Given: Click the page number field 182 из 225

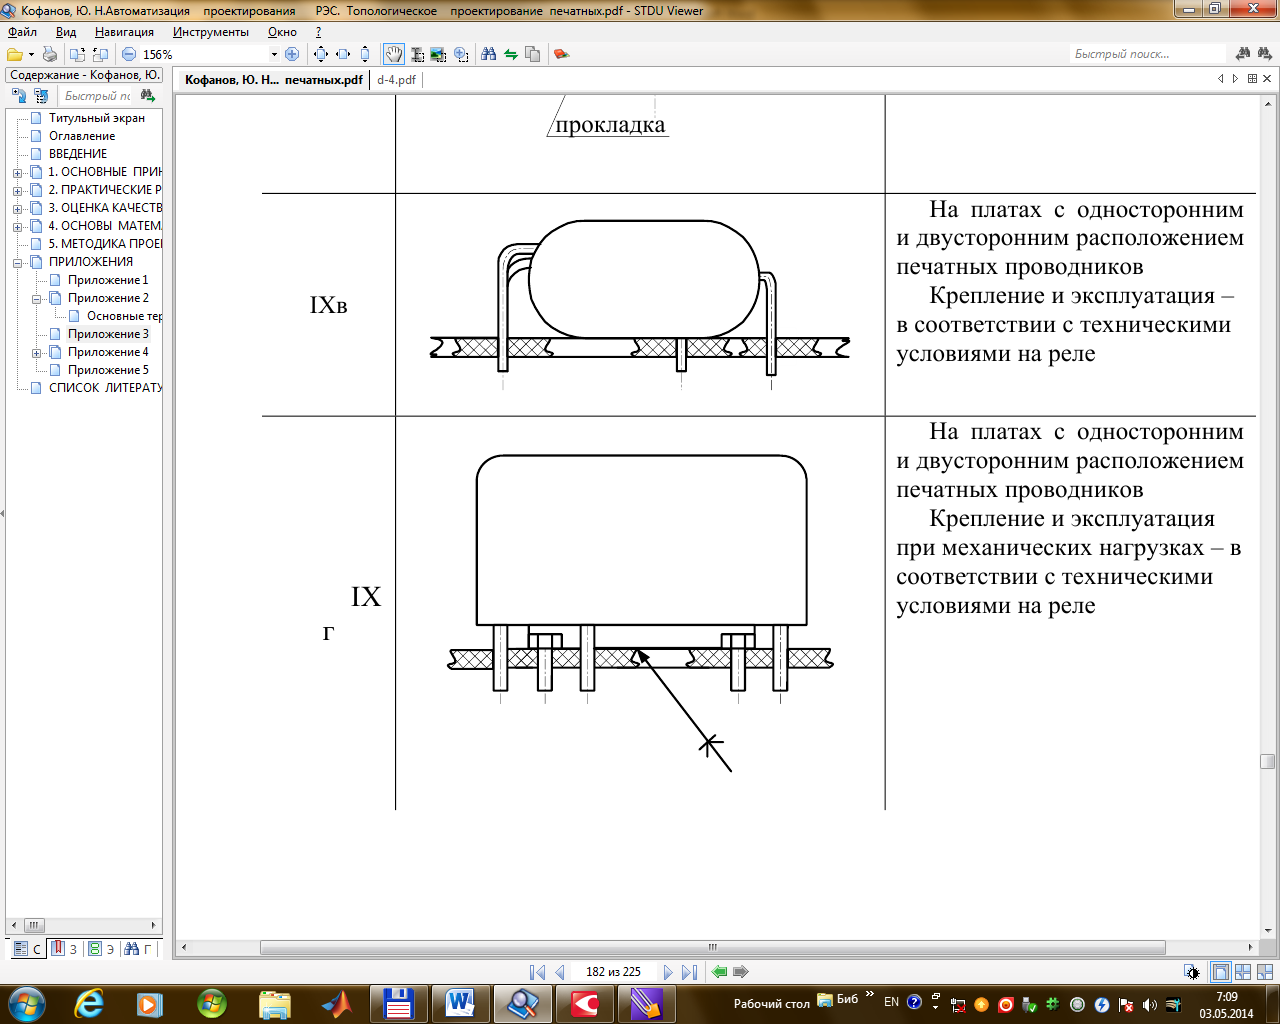Looking at the screenshot, I should pos(613,972).
